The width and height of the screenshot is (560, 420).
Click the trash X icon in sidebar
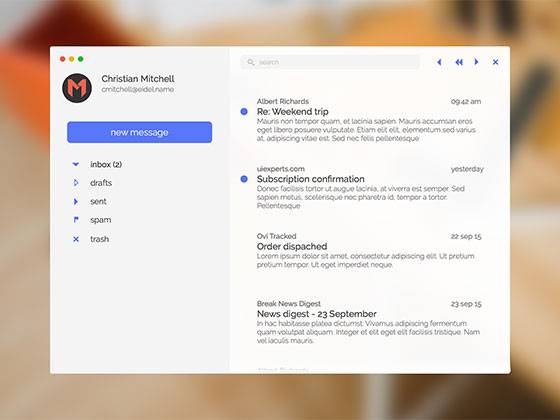(76, 239)
